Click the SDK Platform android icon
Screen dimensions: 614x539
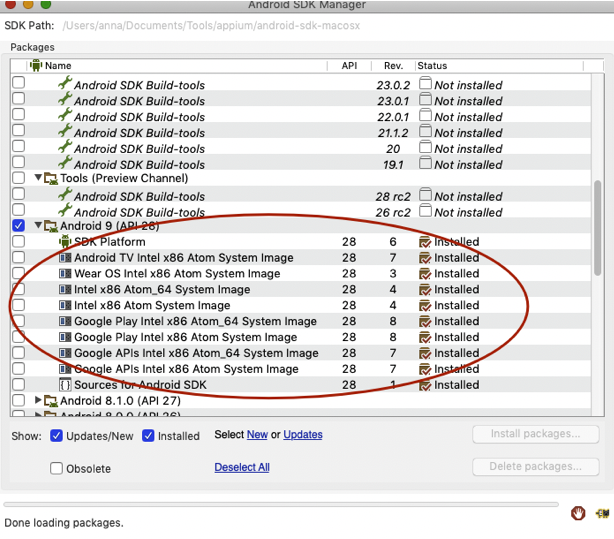65,242
